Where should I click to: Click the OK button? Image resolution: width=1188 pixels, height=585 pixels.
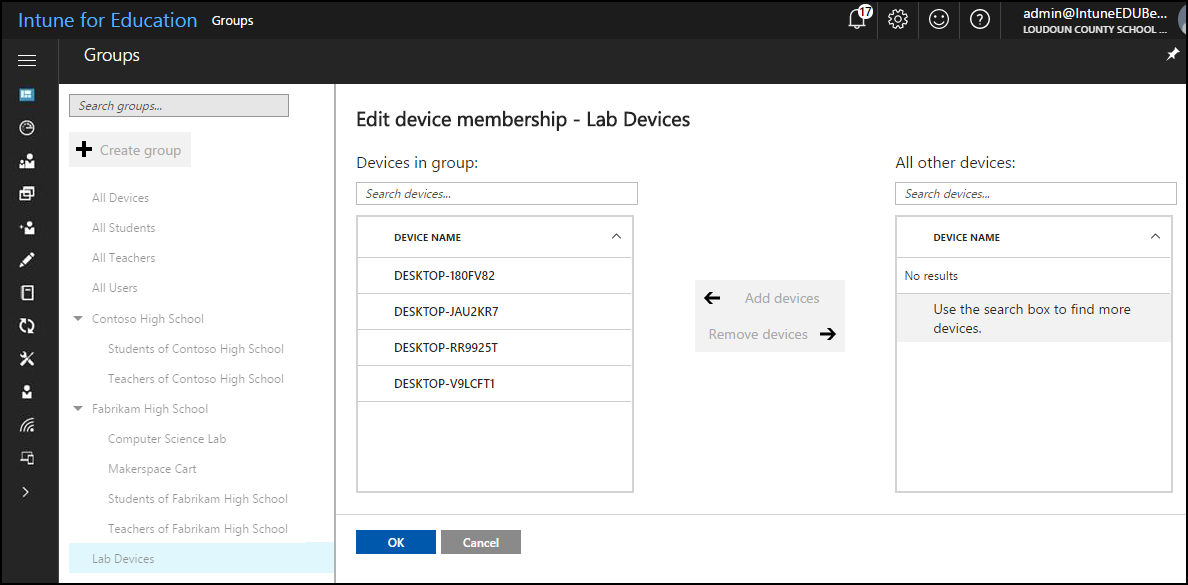pyautogui.click(x=396, y=542)
